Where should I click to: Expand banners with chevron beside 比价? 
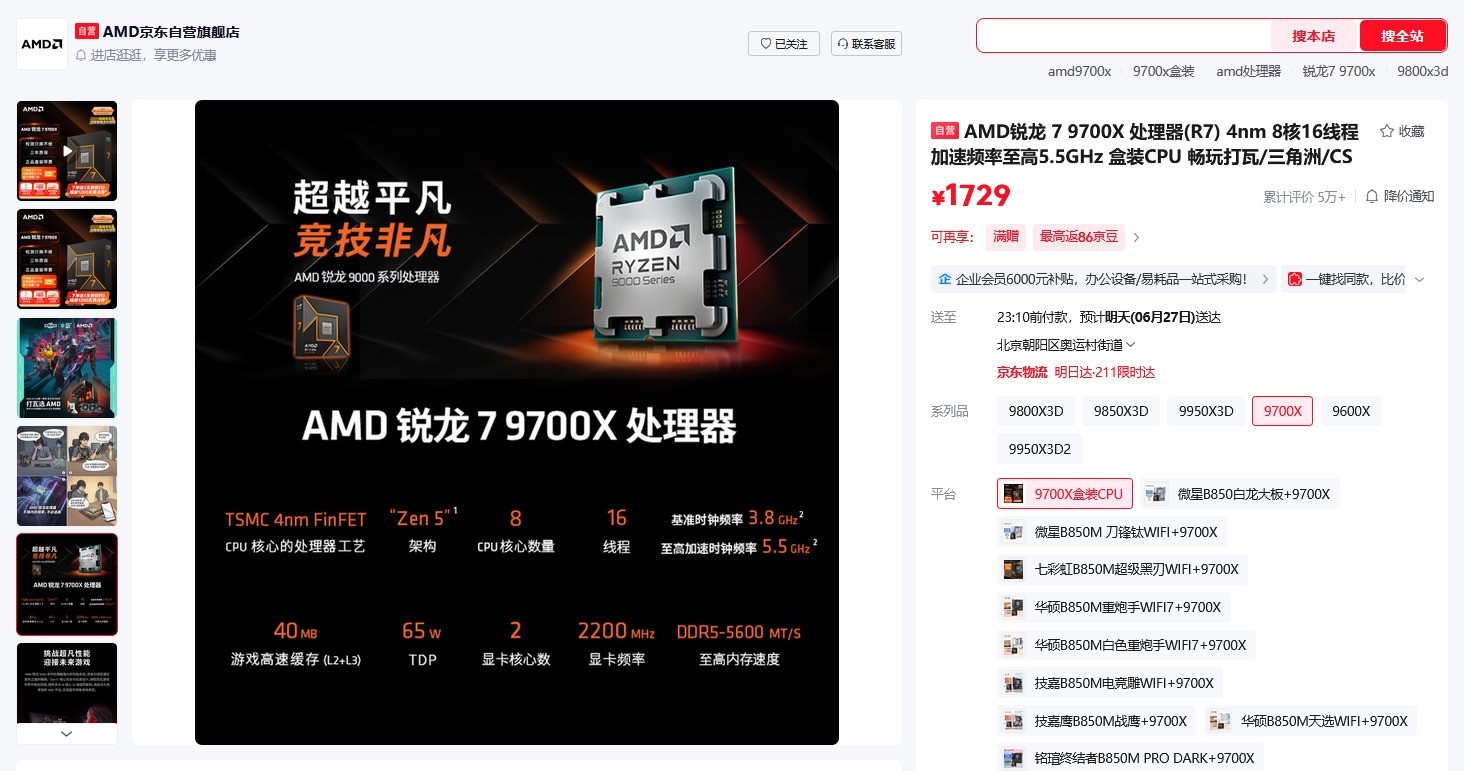pos(1419,279)
